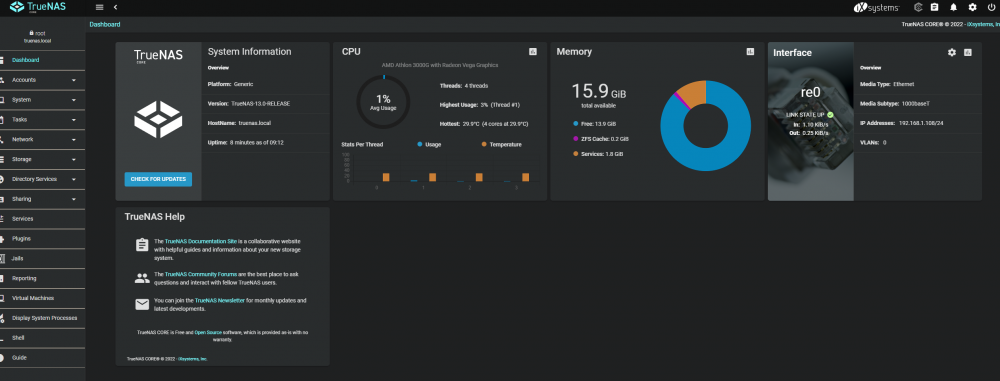Collapse the sidebar with the left chevron
This screenshot has height=381, width=1000.
point(115,7)
